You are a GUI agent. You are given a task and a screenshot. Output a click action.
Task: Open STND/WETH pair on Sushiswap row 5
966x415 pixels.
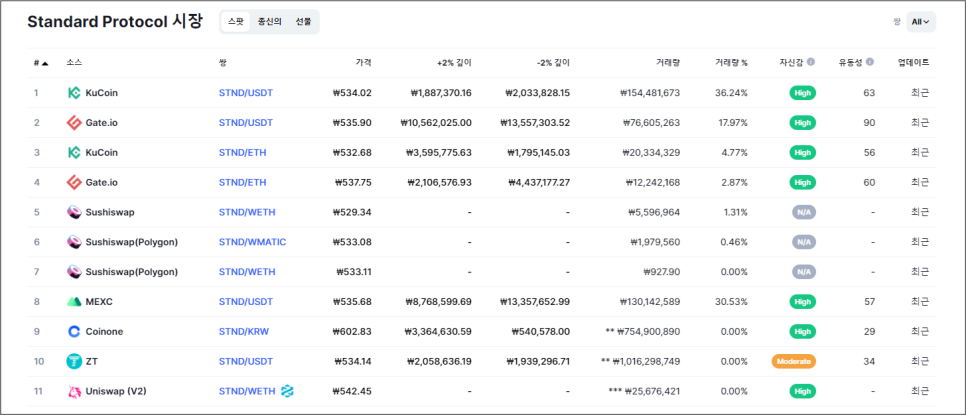coord(247,212)
